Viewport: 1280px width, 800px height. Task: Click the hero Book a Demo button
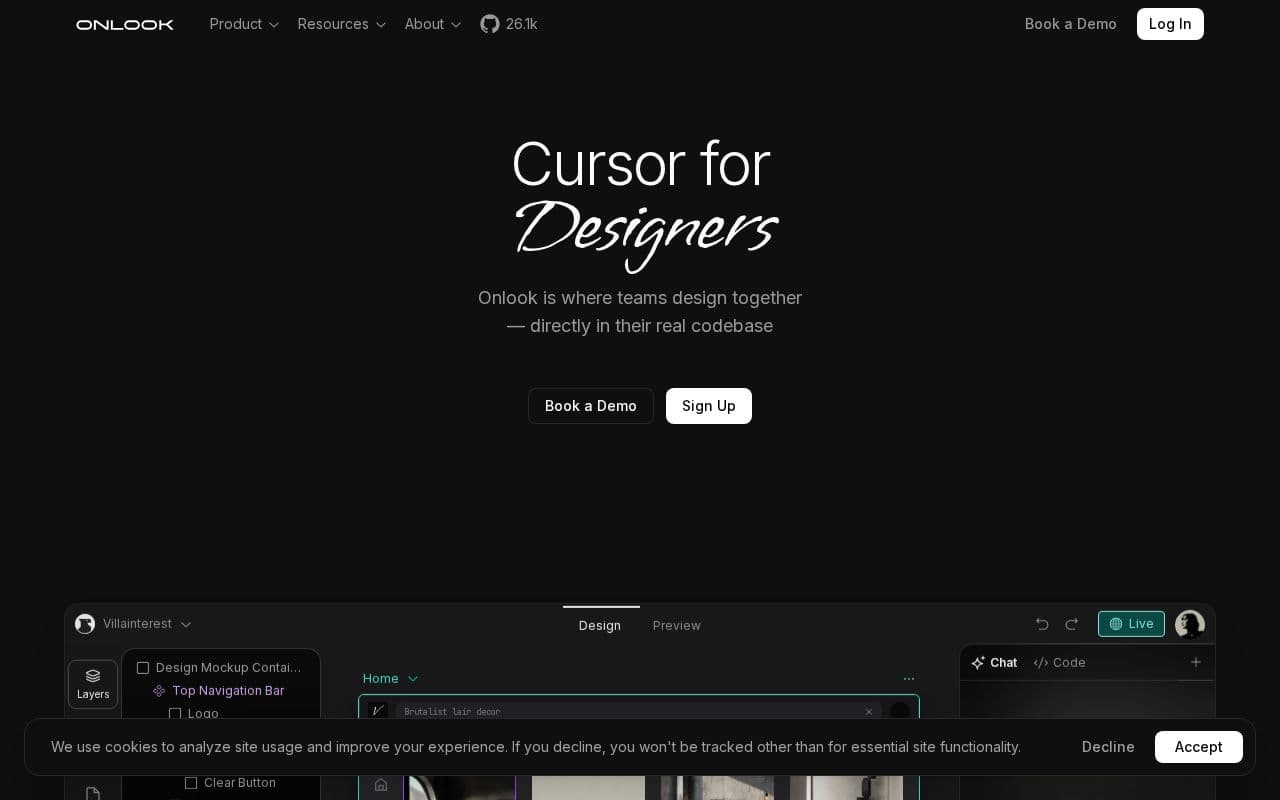pos(591,406)
